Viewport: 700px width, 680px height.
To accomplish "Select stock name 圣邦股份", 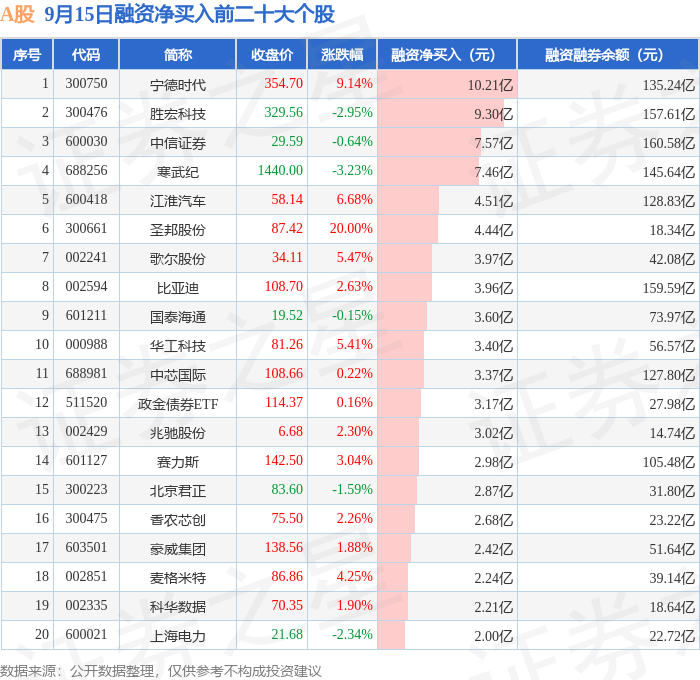I will (178, 230).
